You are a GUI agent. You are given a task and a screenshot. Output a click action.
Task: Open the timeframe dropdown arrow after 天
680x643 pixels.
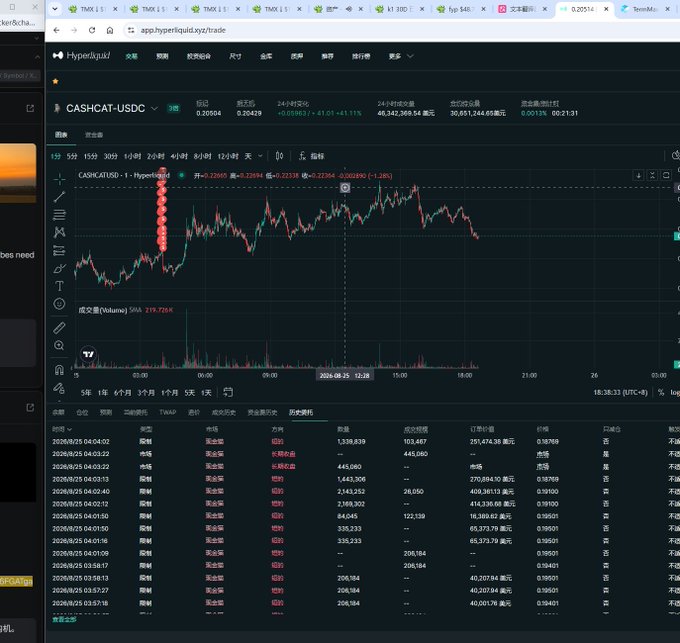260,156
